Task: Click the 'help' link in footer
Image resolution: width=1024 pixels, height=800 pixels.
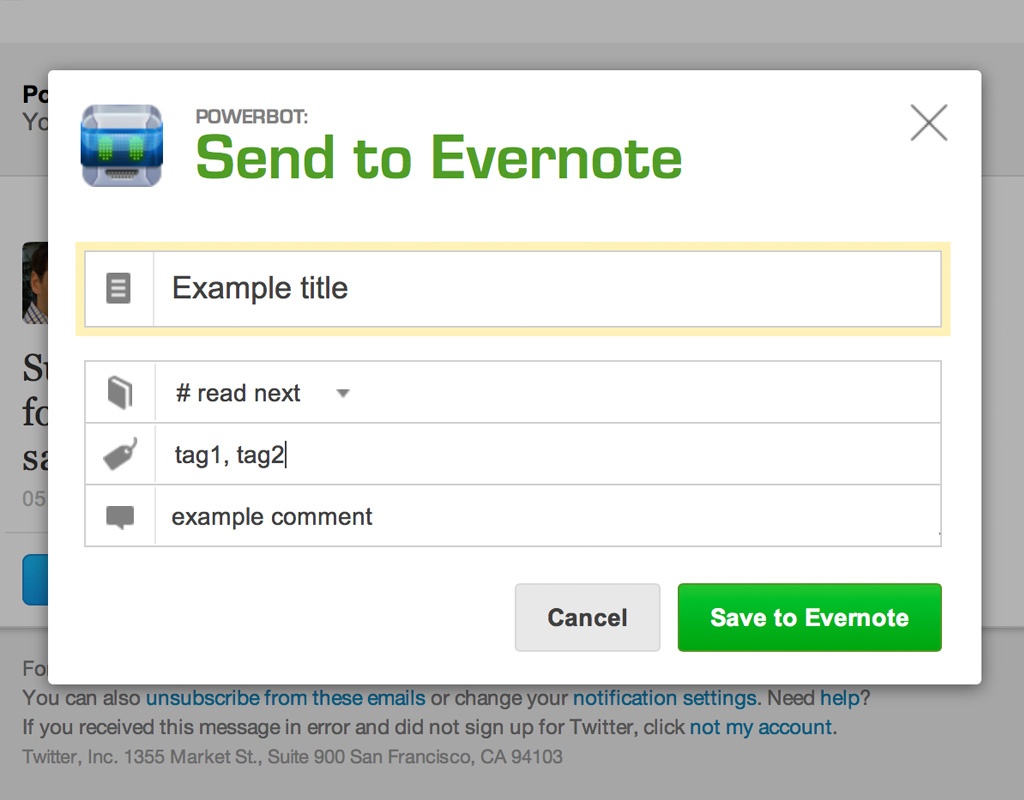Action: [x=840, y=698]
